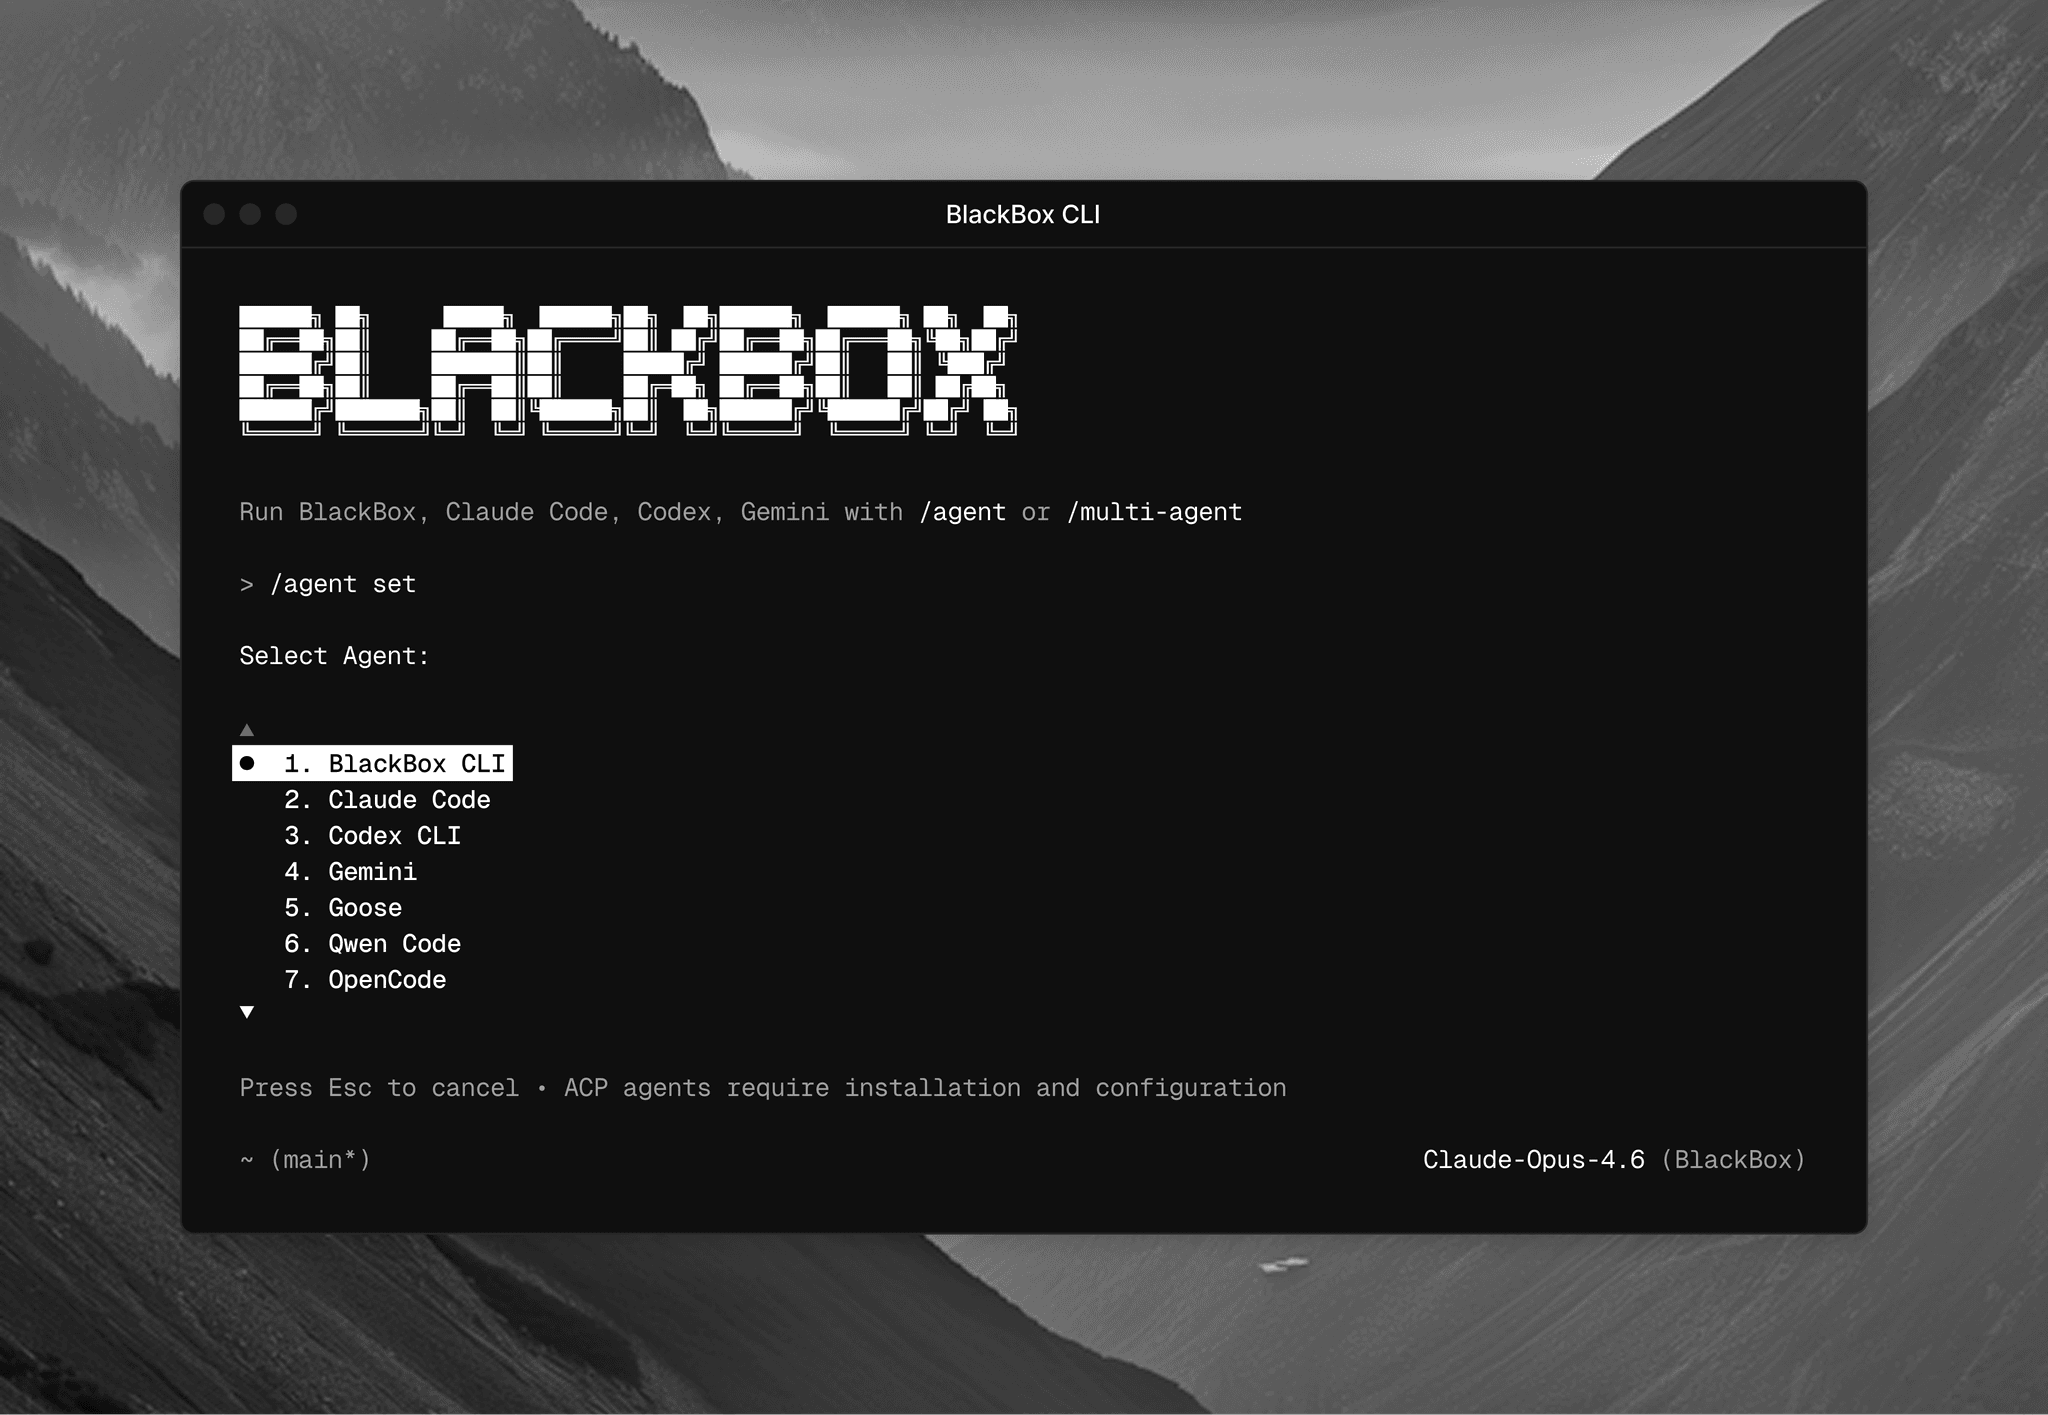The width and height of the screenshot is (2048, 1415).
Task: Click the Press Esc to cancel hint
Action: coord(378,1088)
